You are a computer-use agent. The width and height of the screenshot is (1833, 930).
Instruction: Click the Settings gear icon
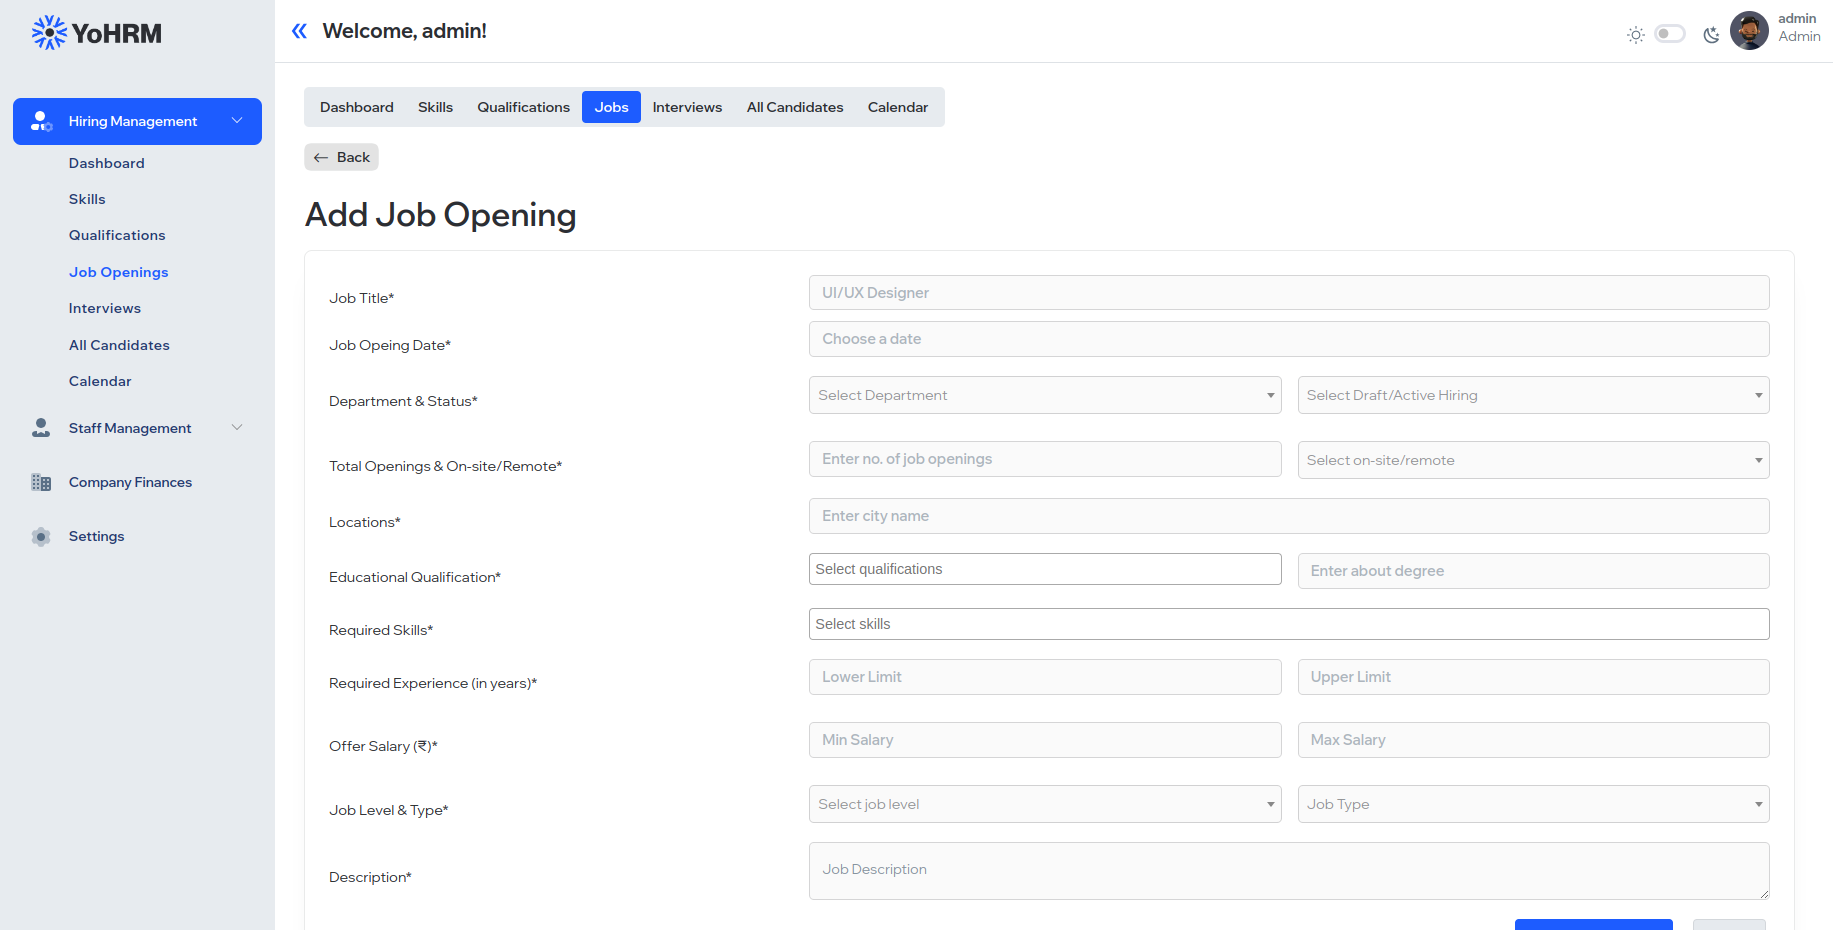point(40,536)
